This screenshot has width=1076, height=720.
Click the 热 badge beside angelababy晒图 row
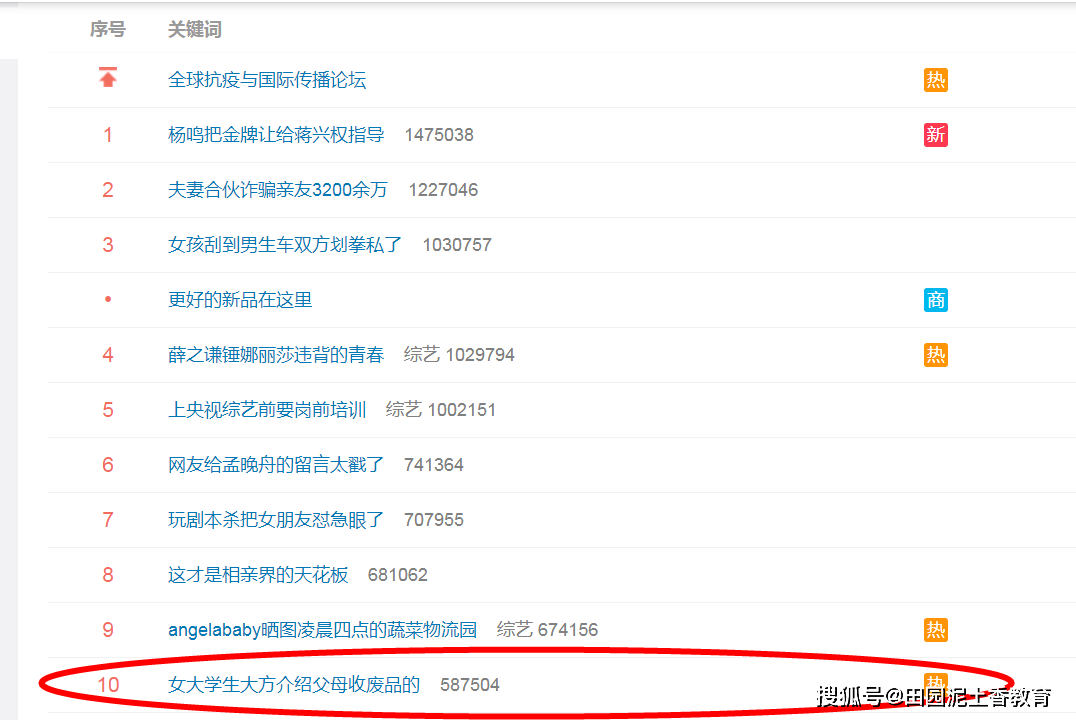click(935, 629)
